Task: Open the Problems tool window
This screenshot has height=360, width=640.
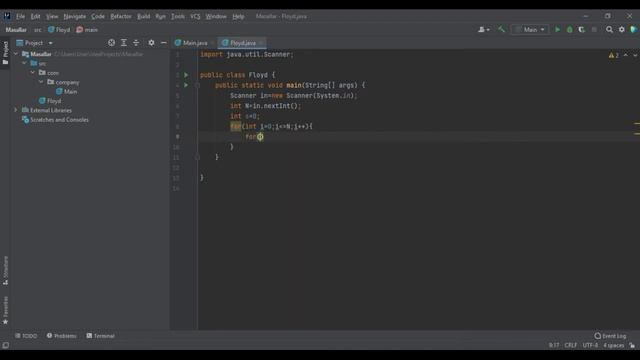Action: coord(61,336)
